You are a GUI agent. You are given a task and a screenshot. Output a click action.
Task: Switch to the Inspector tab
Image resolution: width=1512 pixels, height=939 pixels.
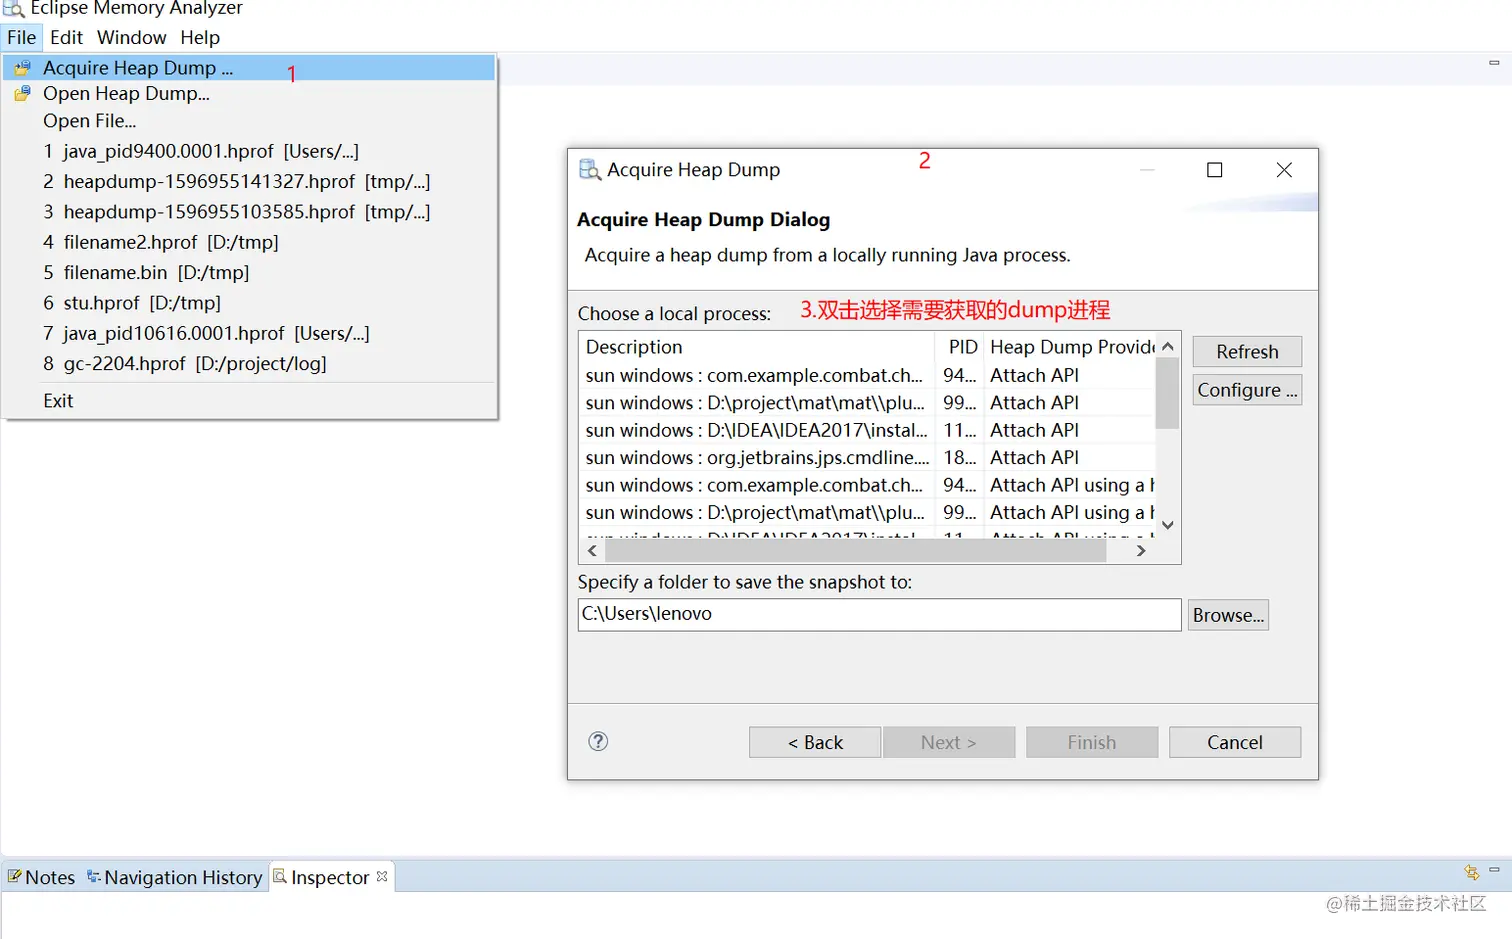[x=330, y=877]
